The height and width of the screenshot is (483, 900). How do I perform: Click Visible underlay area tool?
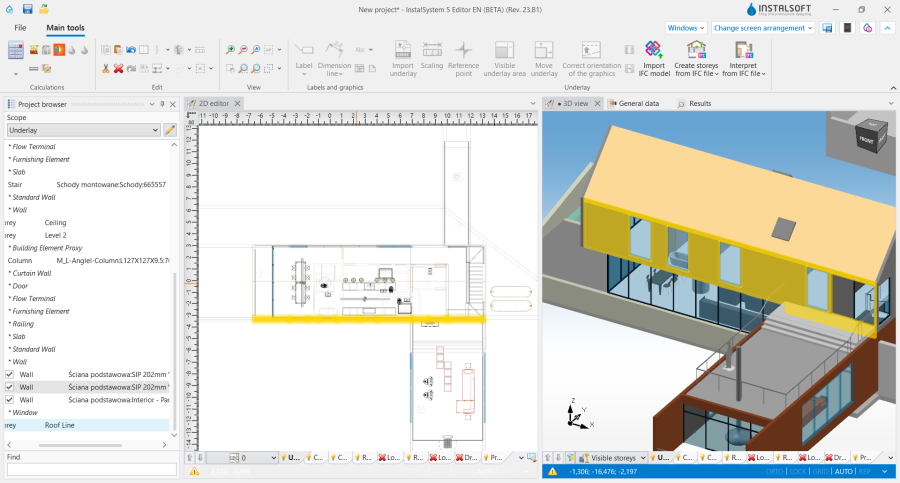505,59
